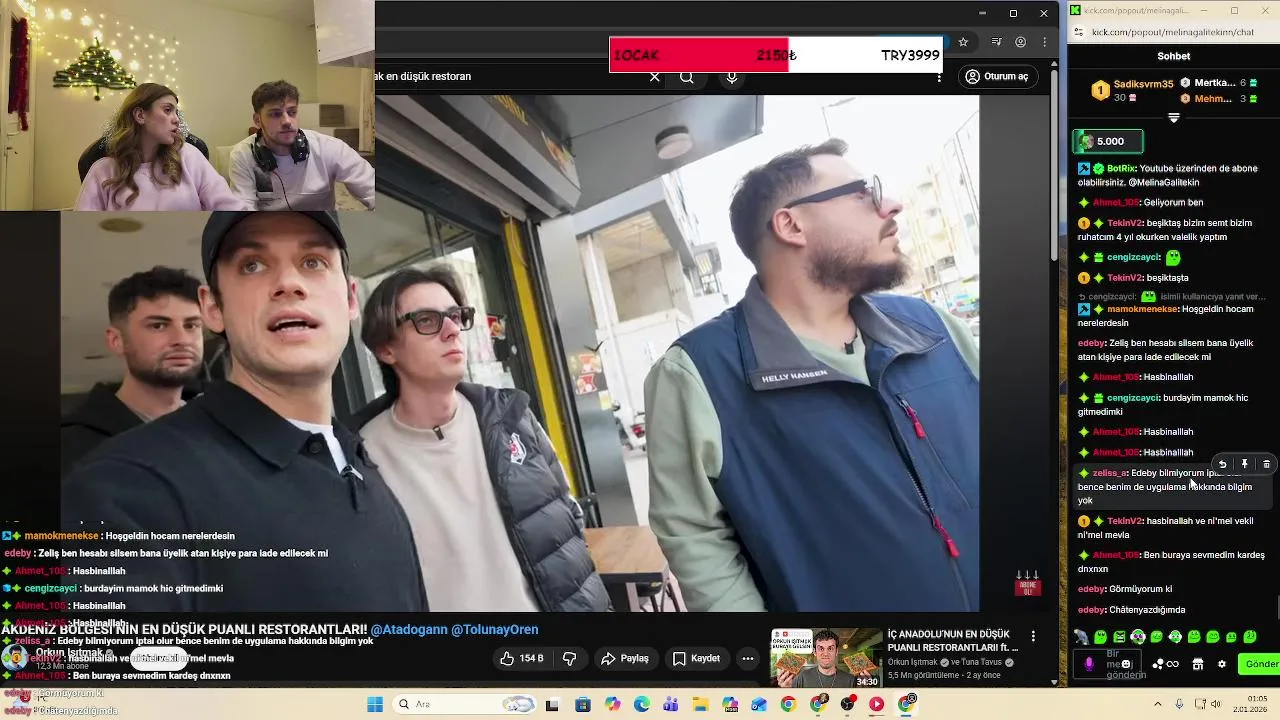1280x720 pixels.
Task: Open the emoji picker smiley in chat input
Action: 1126,664
